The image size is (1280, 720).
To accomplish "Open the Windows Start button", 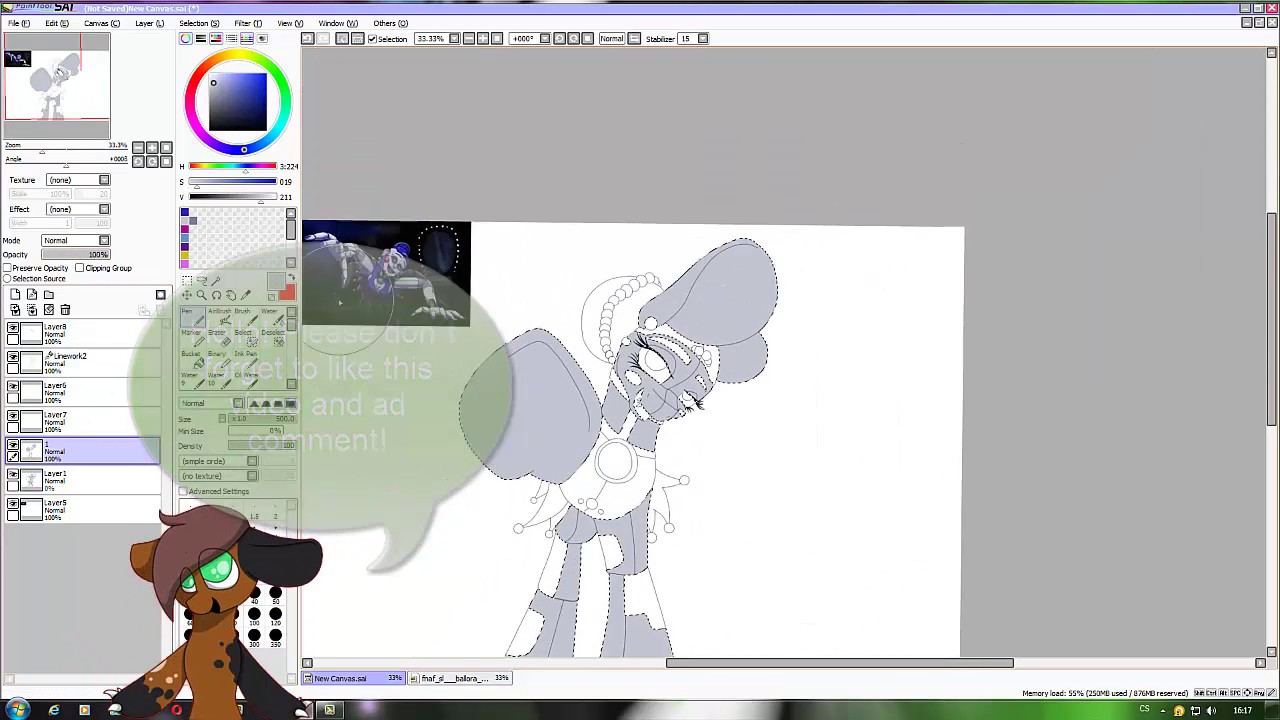I will (x=18, y=710).
